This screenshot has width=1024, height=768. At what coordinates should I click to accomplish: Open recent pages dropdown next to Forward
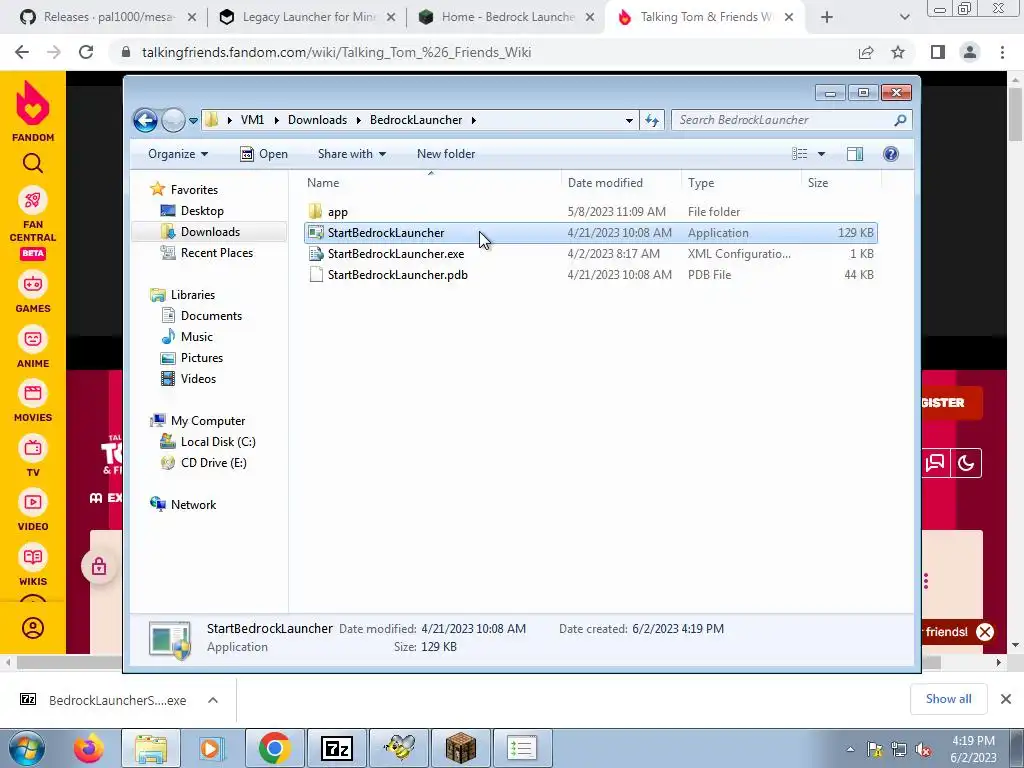pyautogui.click(x=193, y=120)
